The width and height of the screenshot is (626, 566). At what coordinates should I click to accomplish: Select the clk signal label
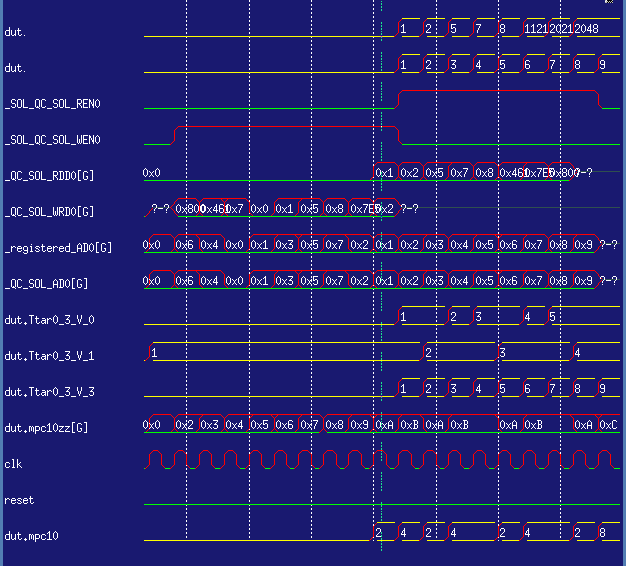tap(13, 464)
